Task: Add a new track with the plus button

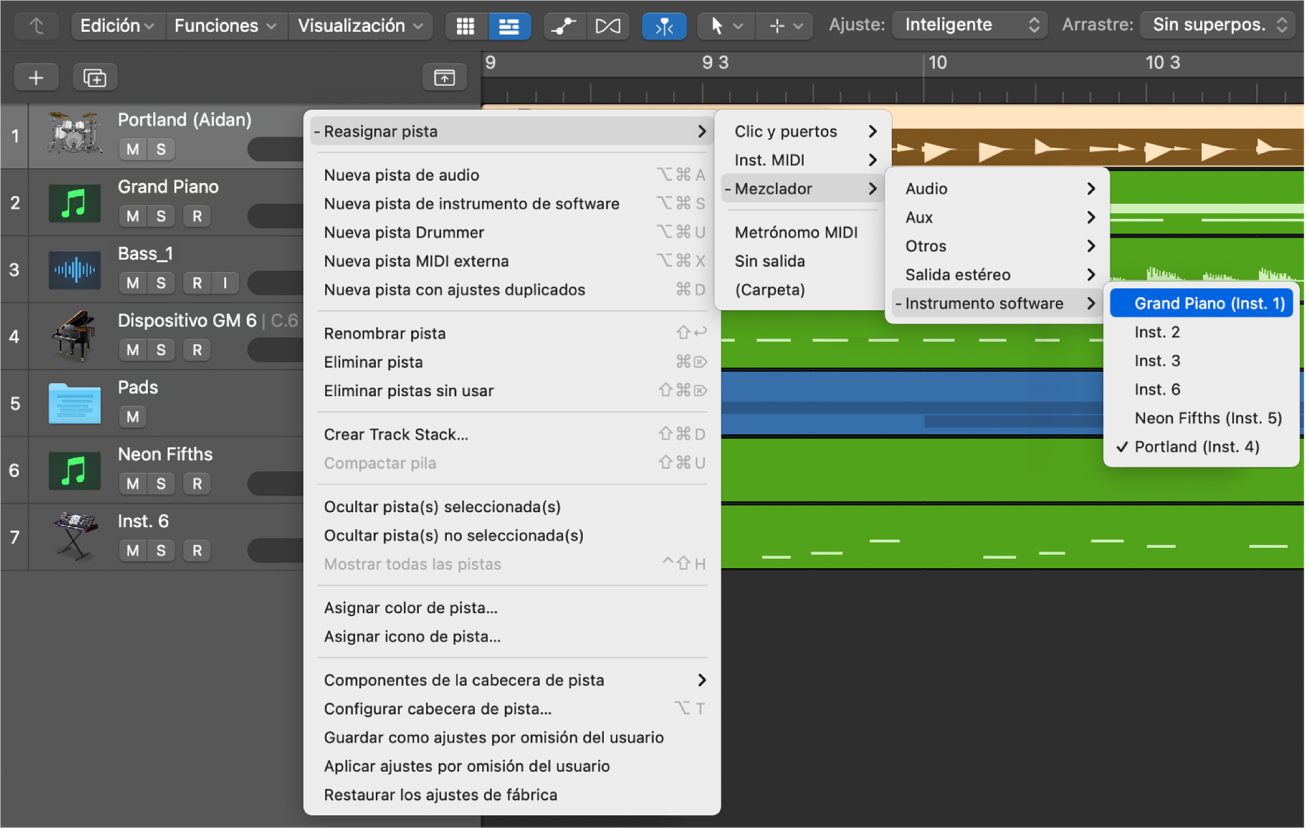Action: point(36,77)
